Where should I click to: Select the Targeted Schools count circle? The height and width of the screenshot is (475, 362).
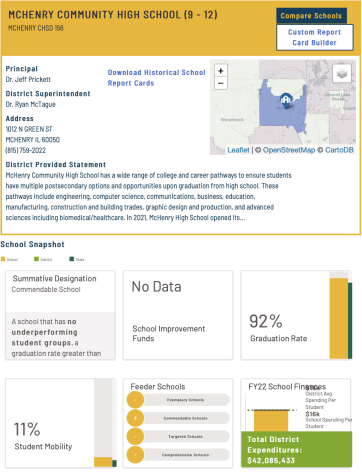135,436
